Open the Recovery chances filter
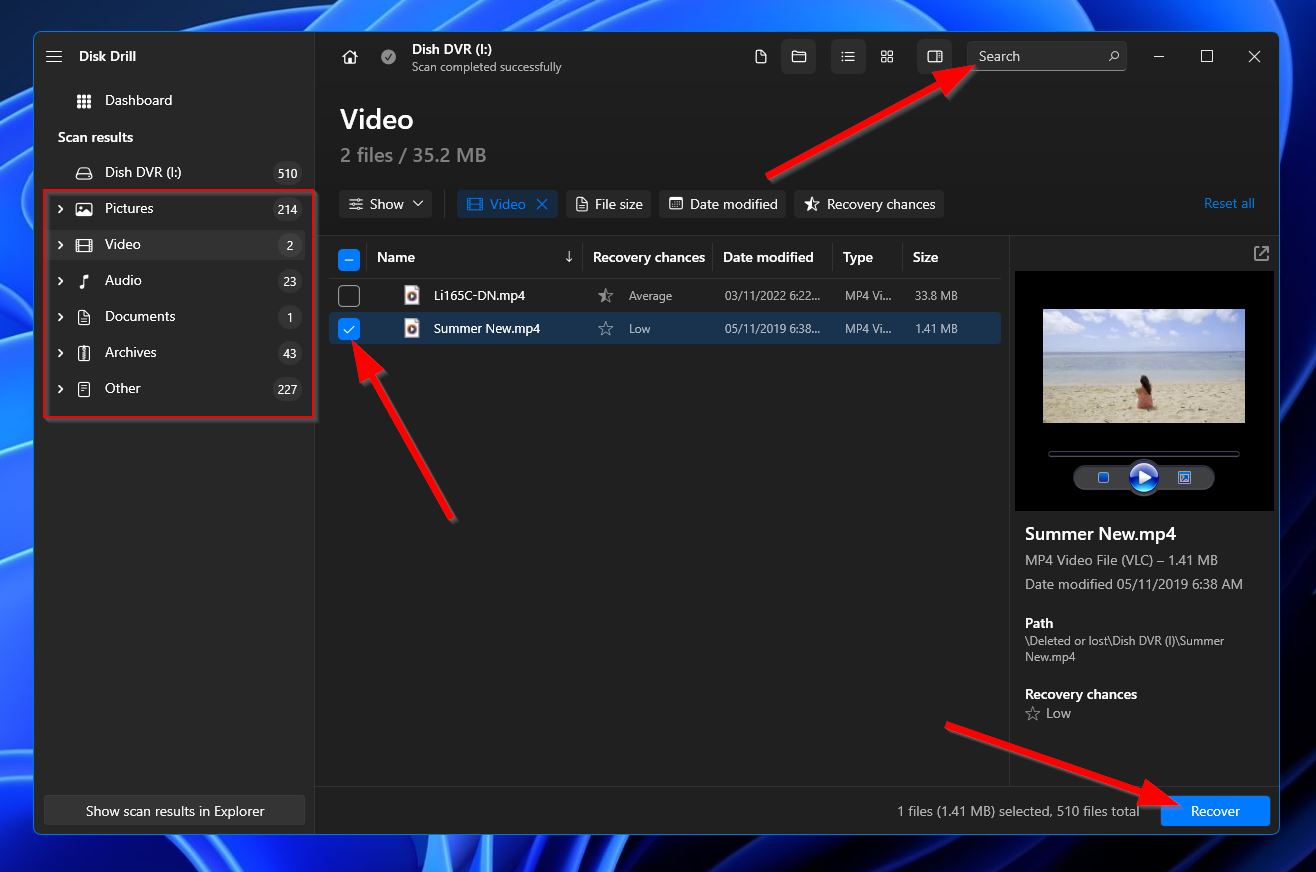 coord(869,204)
